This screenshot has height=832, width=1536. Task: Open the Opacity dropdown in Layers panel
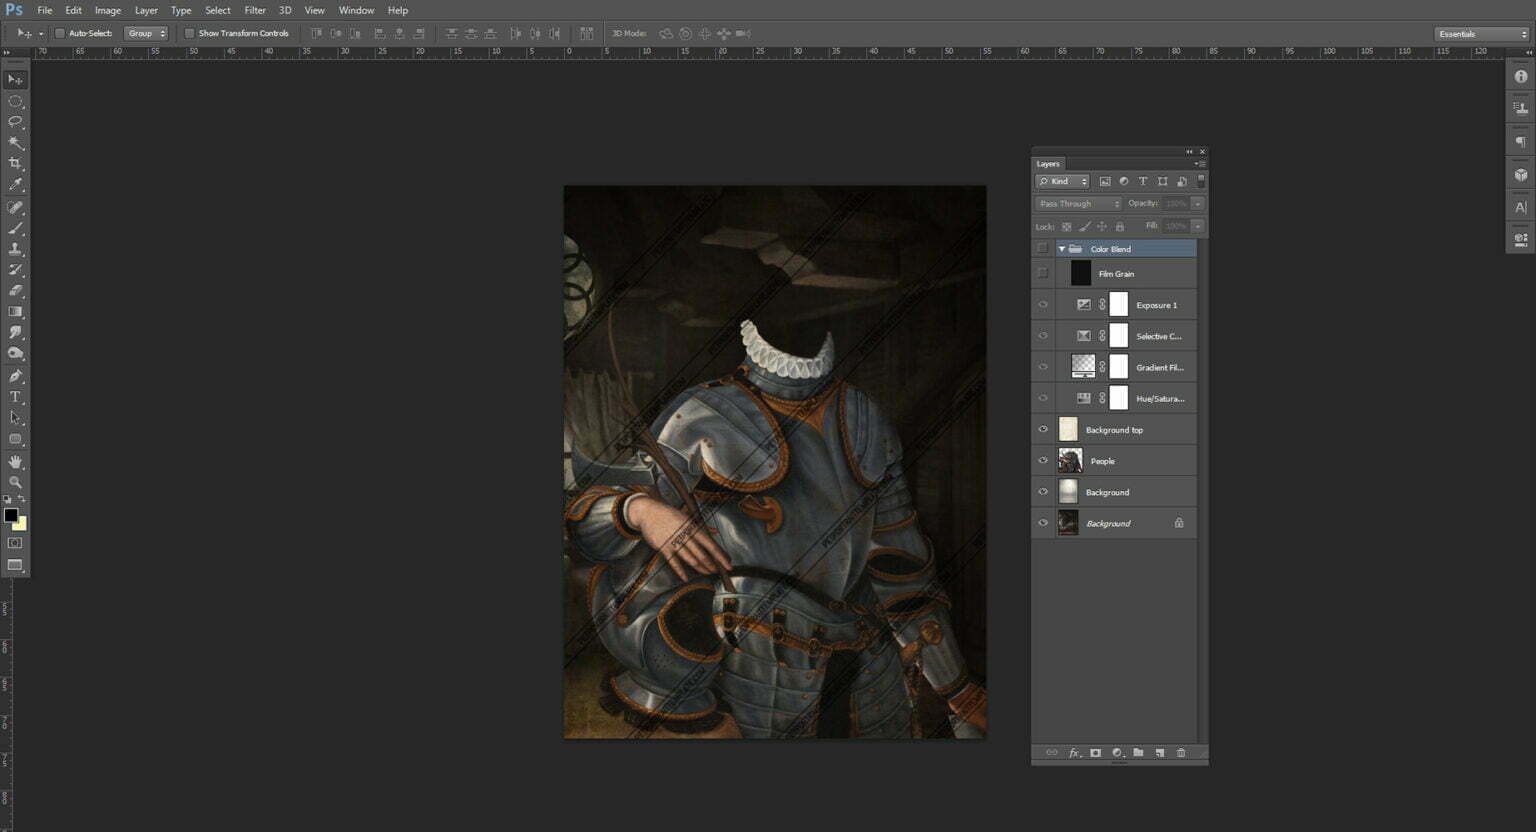click(1197, 203)
